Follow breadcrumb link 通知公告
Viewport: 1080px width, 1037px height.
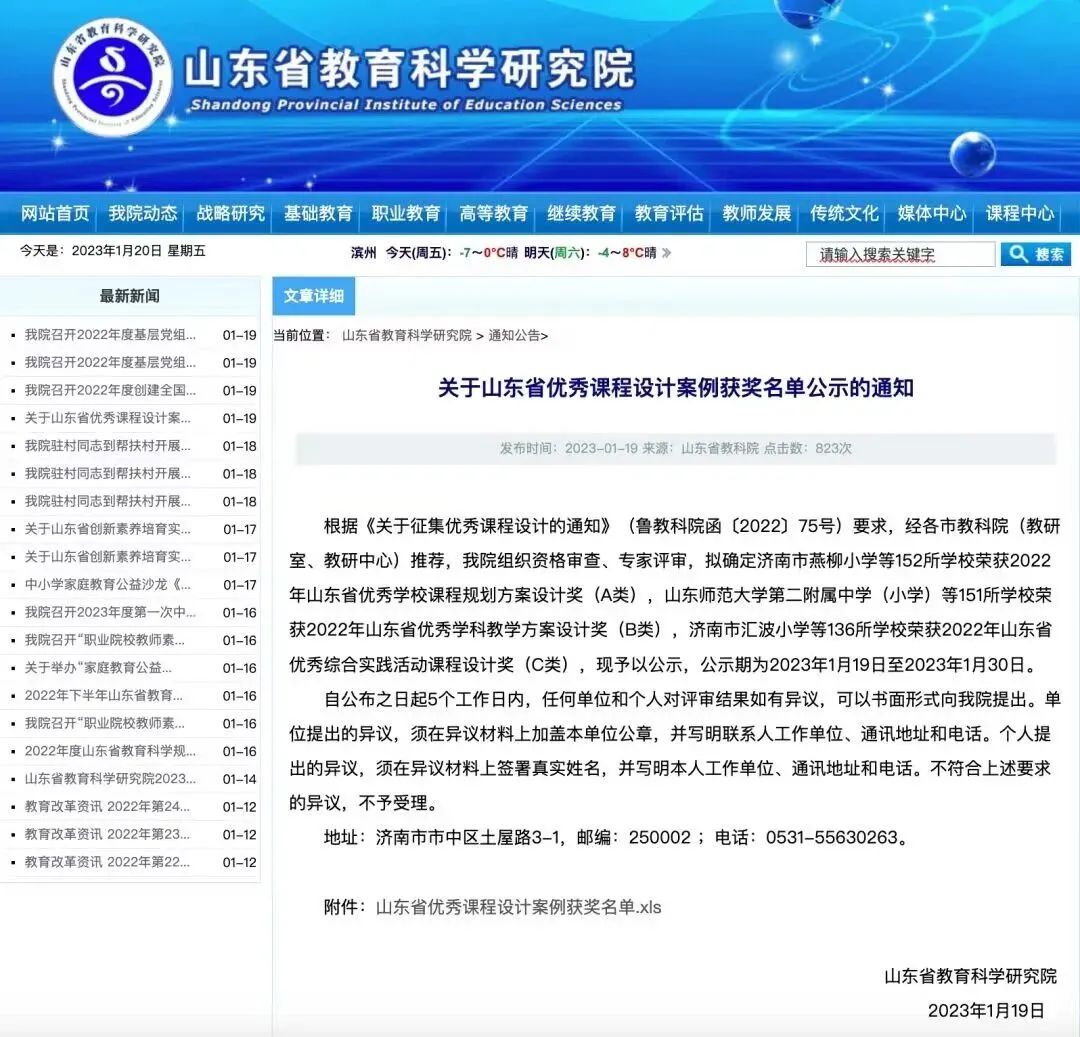(x=515, y=335)
